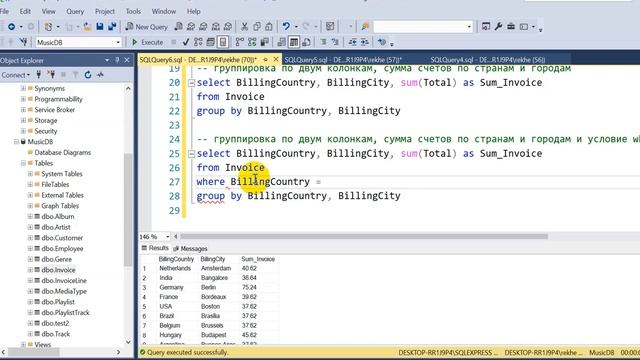Close the SQLQuery6.sql tab
Viewport: 640px width, 360px height.
pyautogui.click(x=276, y=60)
